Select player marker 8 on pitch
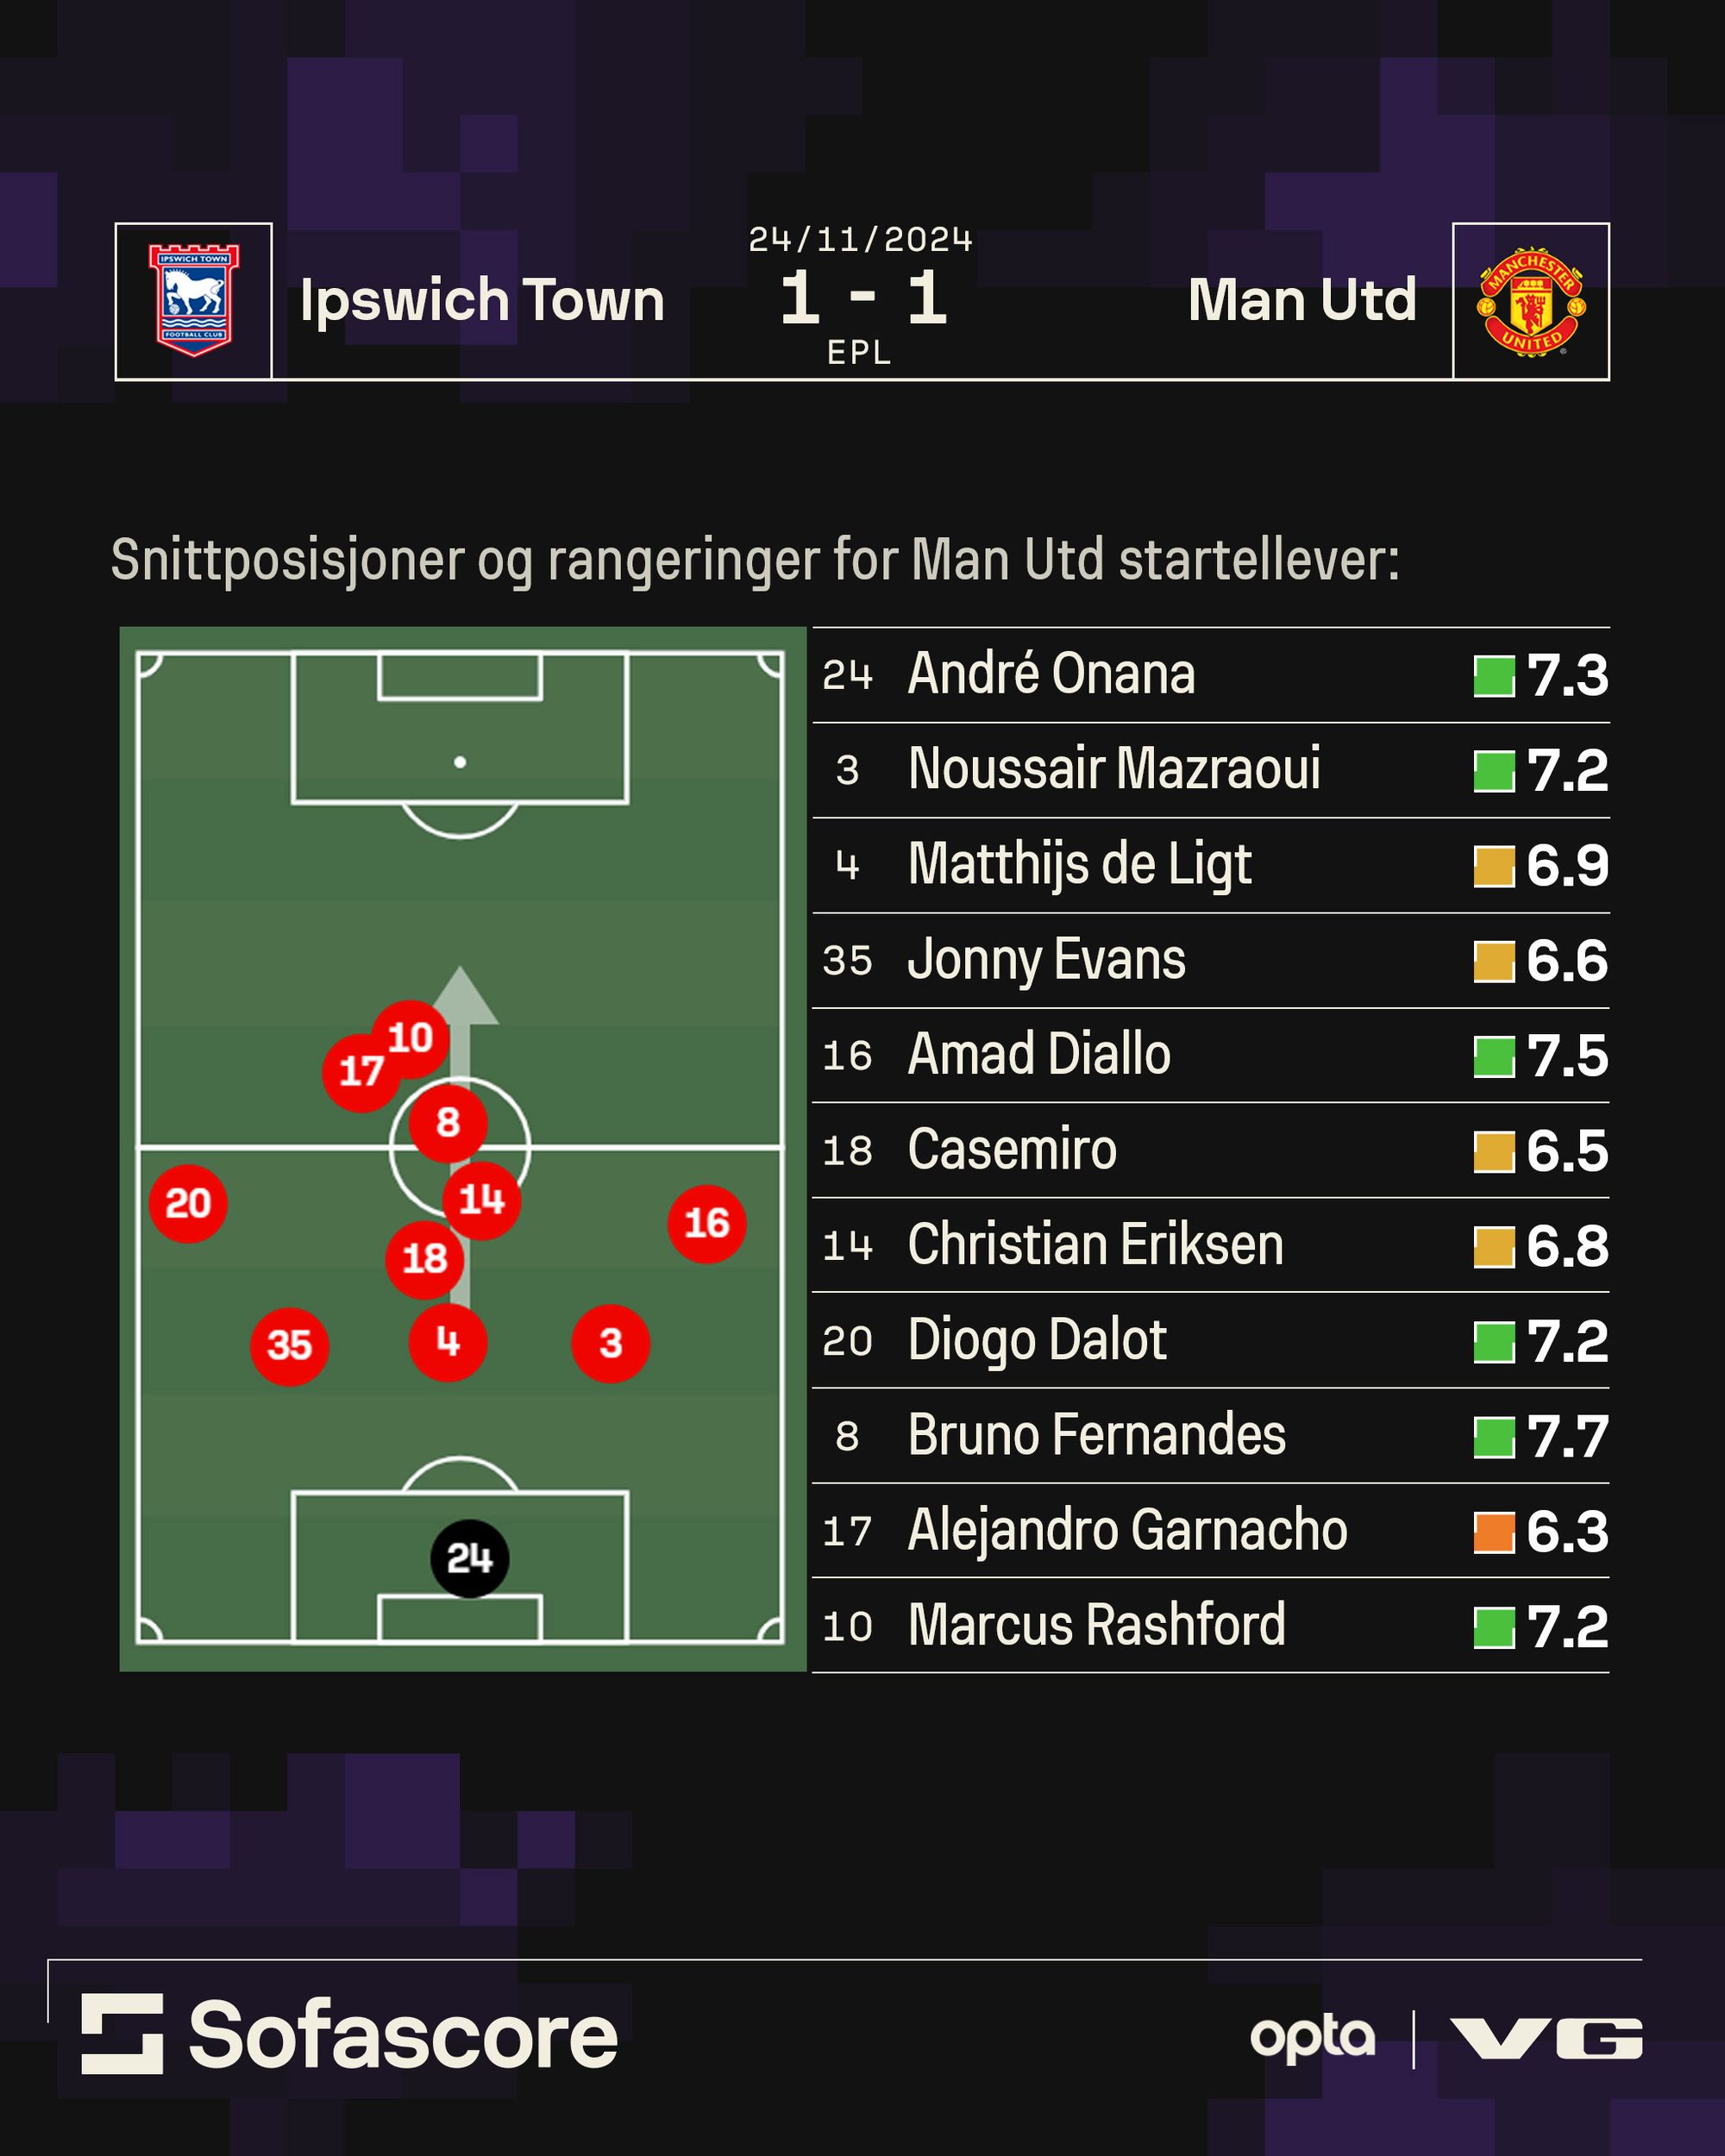The height and width of the screenshot is (2156, 1725). (x=448, y=1122)
